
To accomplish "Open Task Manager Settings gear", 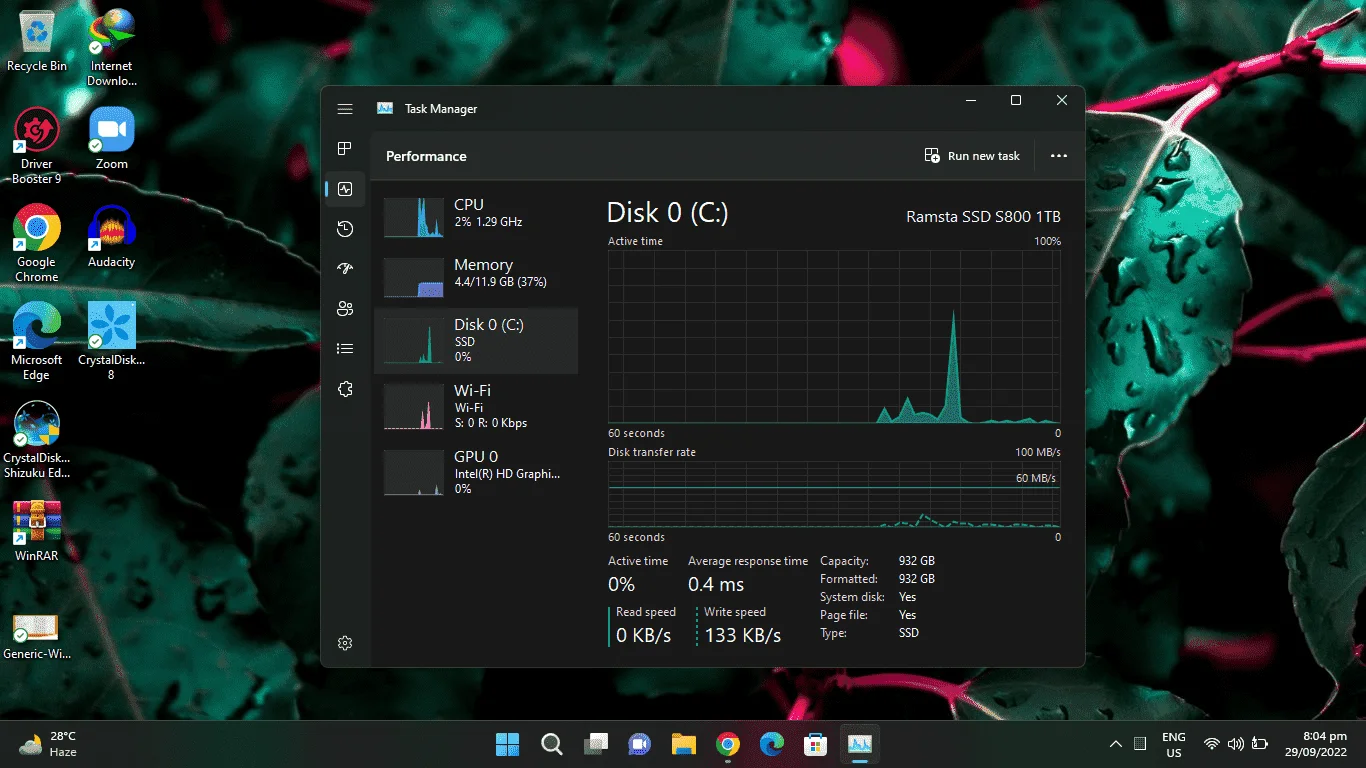I will (x=345, y=643).
